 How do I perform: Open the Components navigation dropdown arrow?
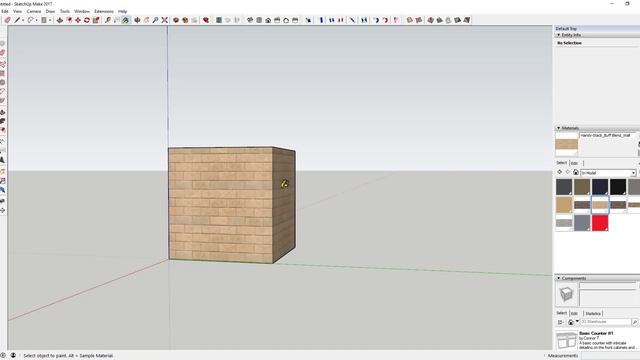(x=577, y=321)
